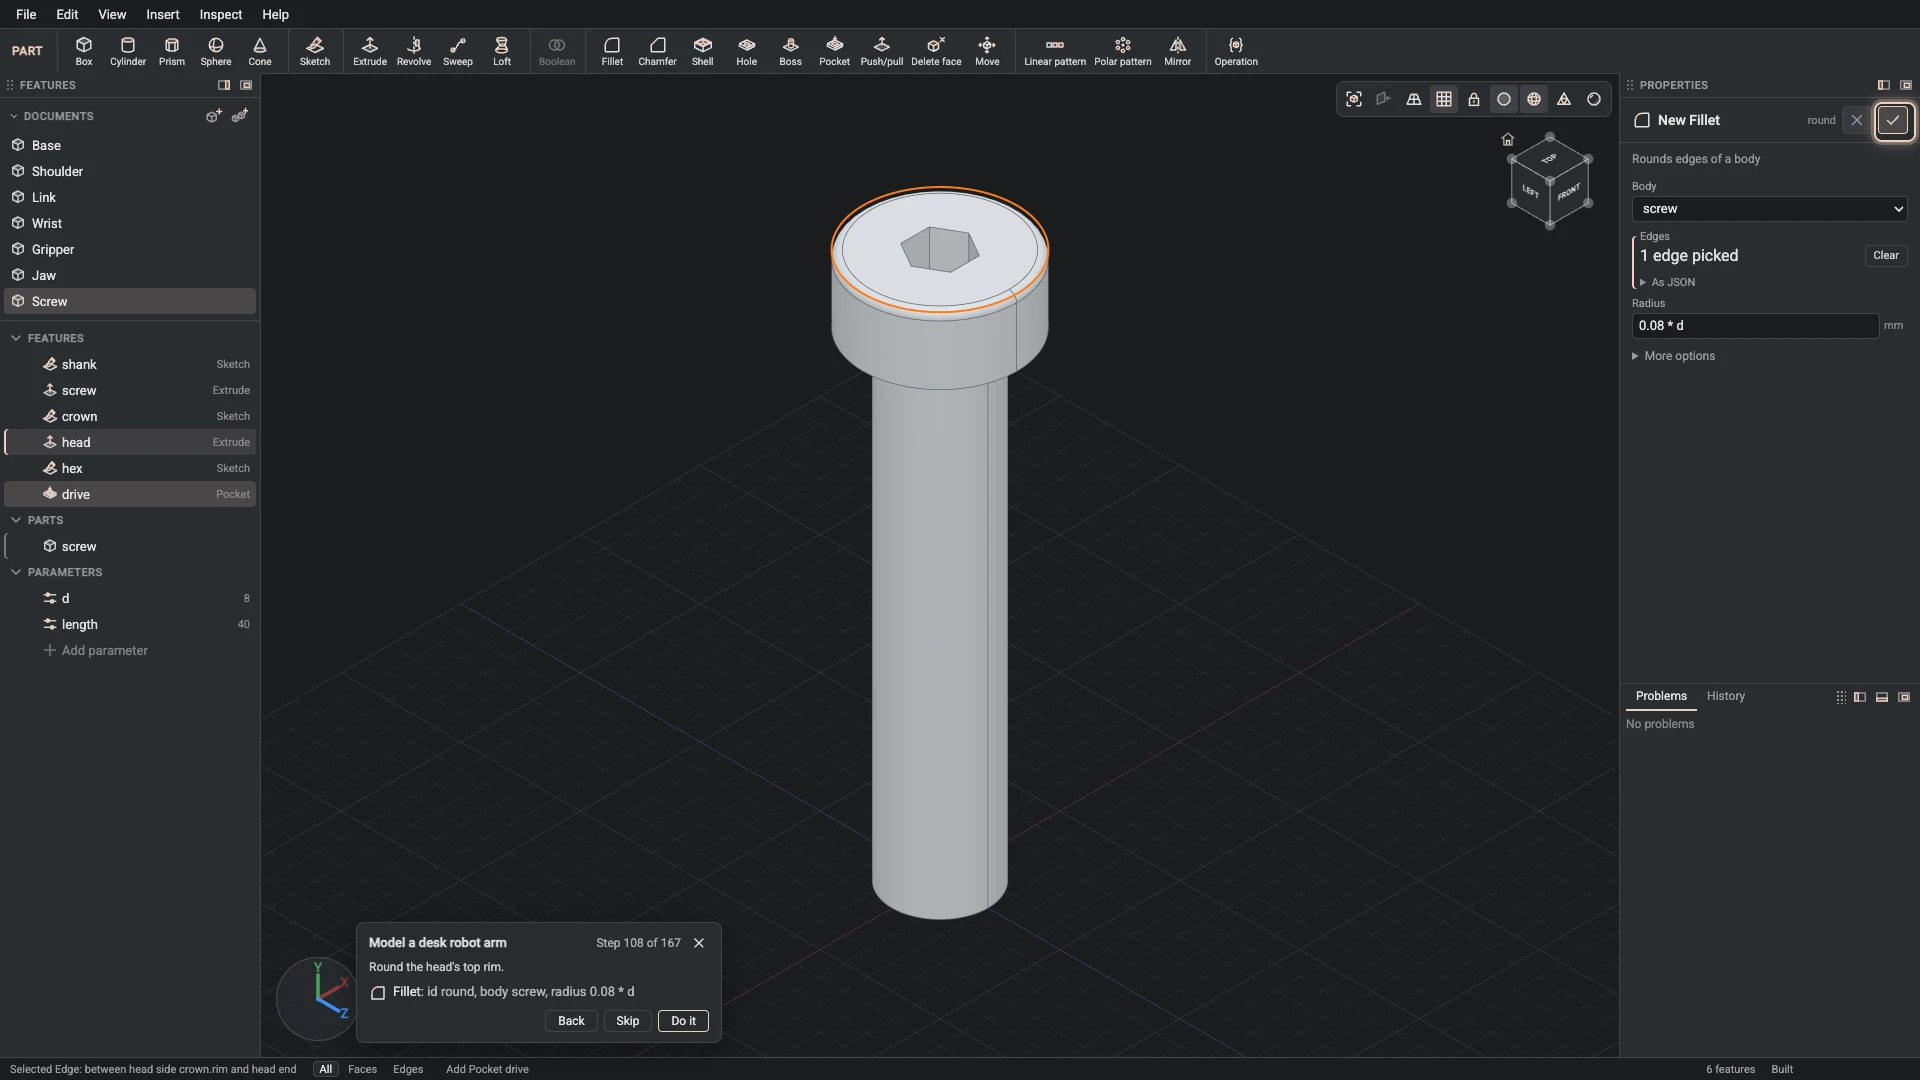Screen dimensions: 1920x1080
Task: Open the Loft tool
Action: [502, 51]
